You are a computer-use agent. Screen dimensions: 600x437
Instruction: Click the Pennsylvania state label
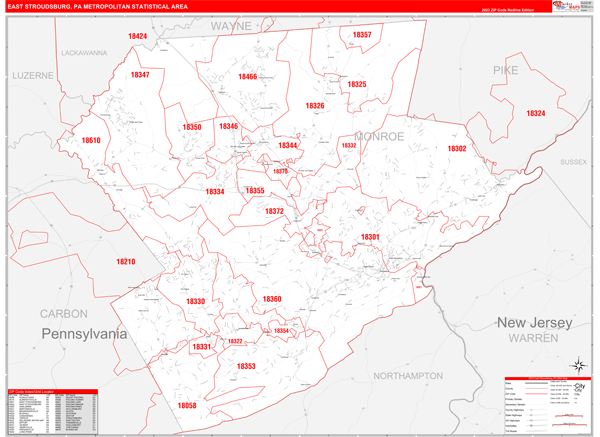click(84, 334)
